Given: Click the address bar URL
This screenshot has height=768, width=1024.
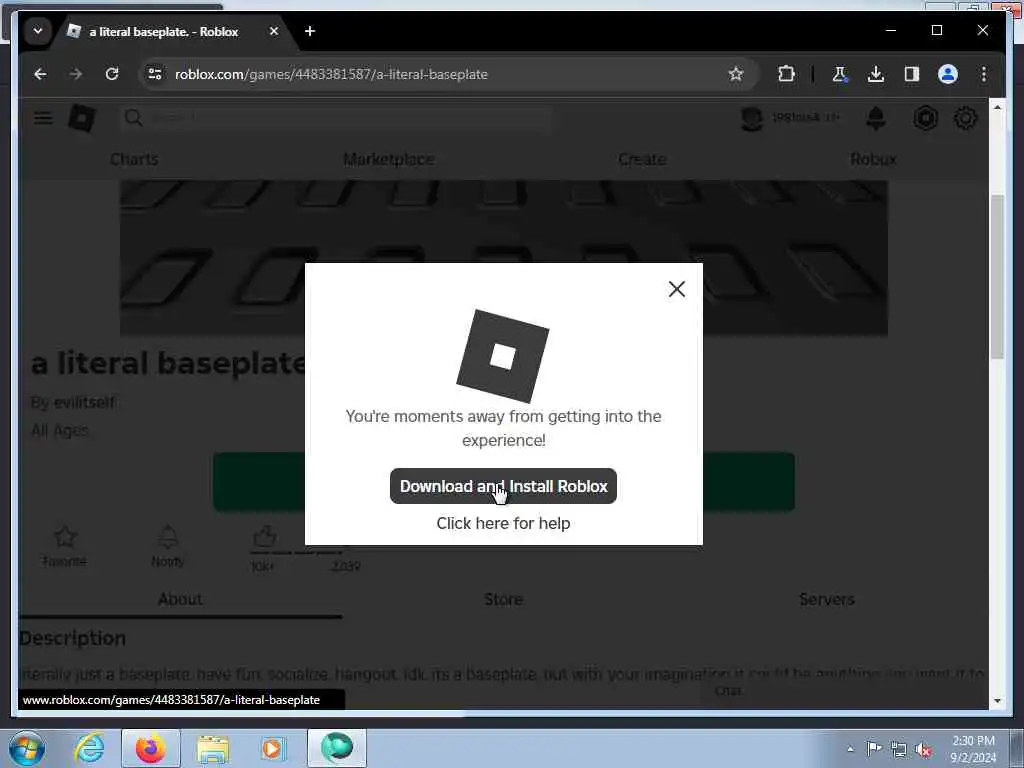Looking at the screenshot, I should tap(331, 74).
